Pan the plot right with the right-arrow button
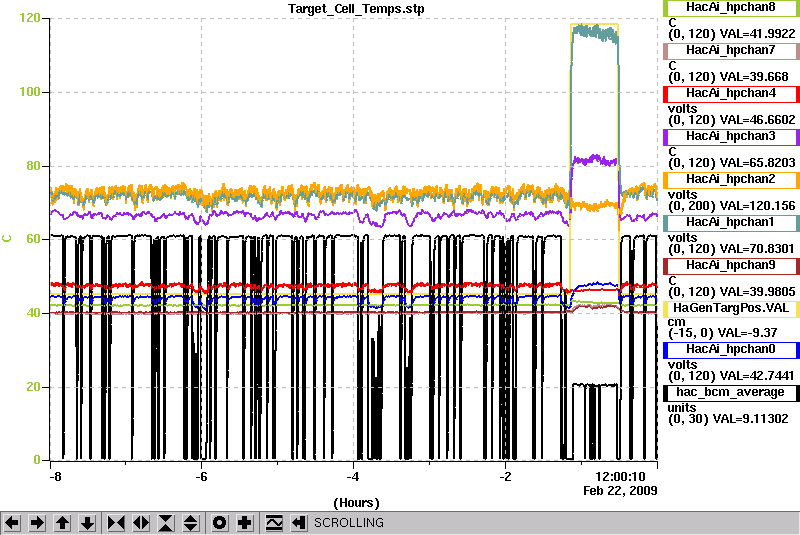 pyautogui.click(x=37, y=523)
